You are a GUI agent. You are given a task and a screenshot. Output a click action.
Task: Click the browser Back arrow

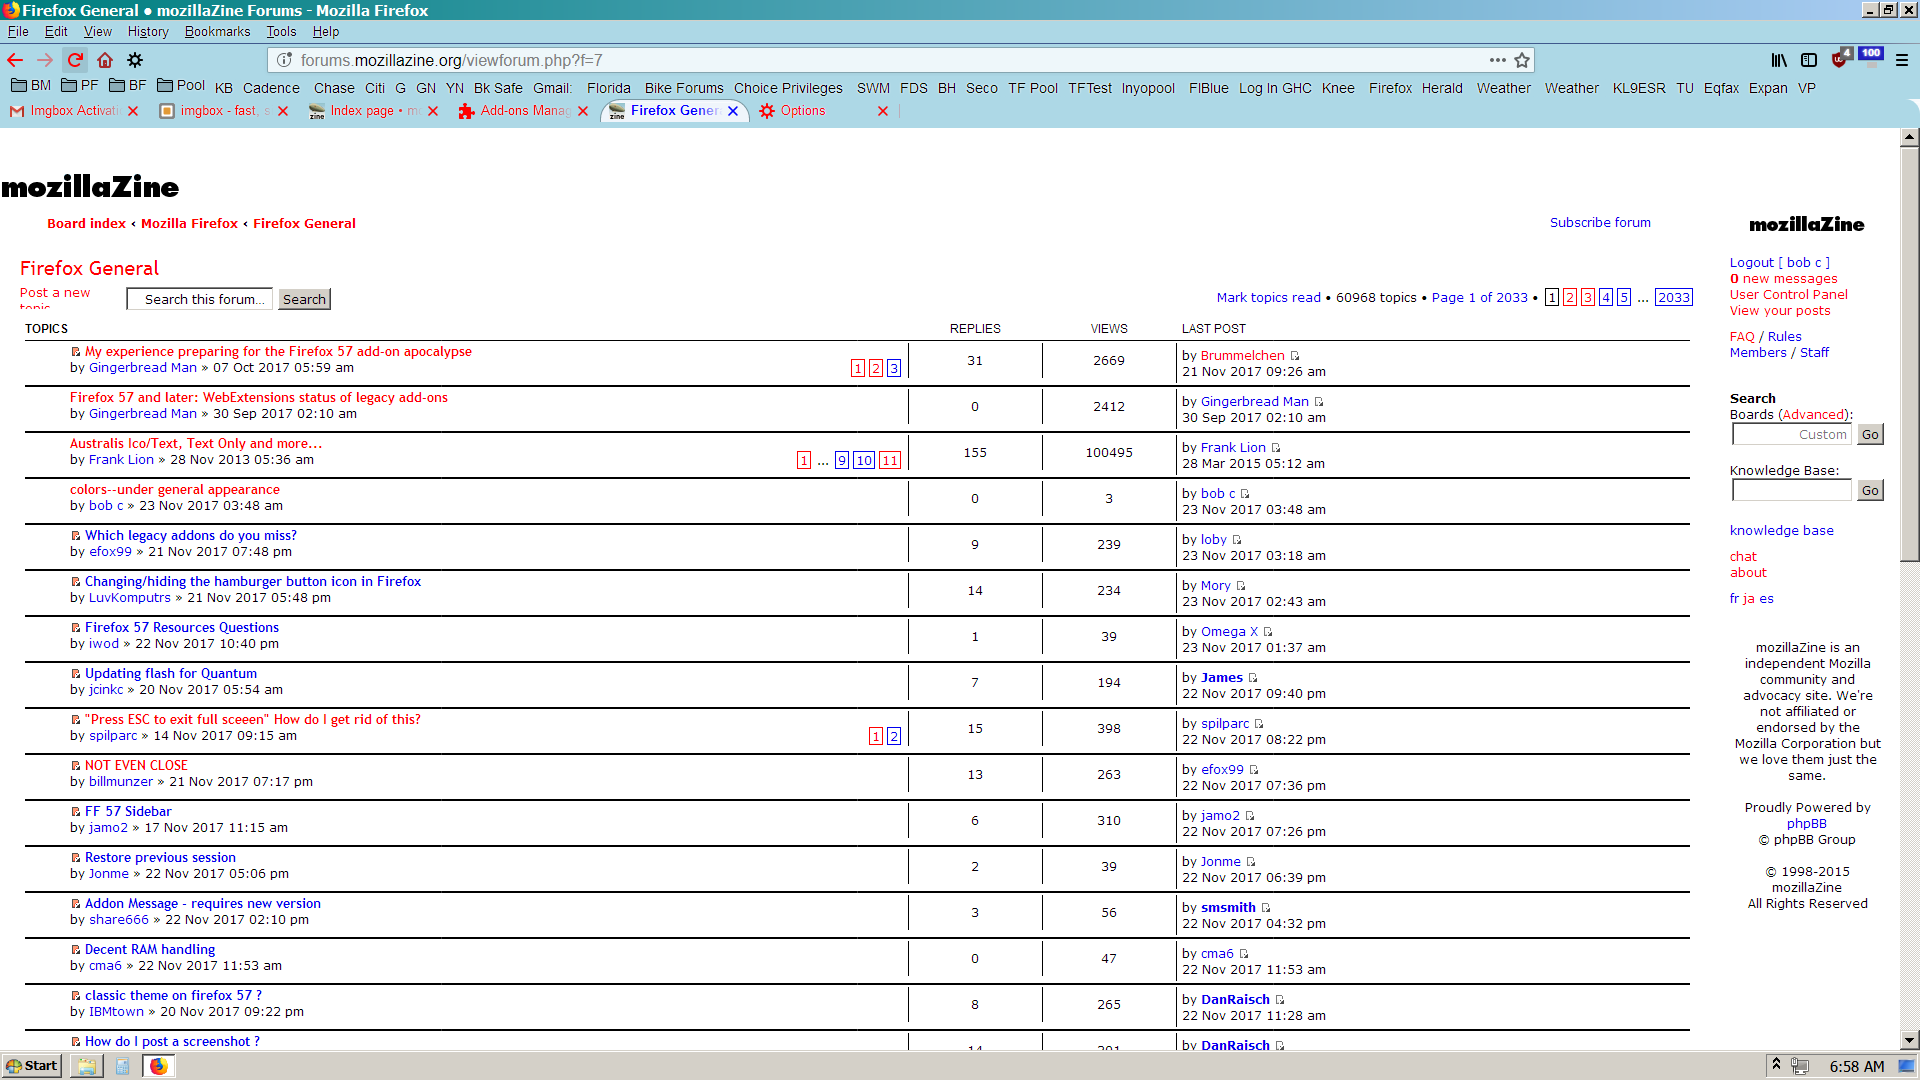click(15, 60)
